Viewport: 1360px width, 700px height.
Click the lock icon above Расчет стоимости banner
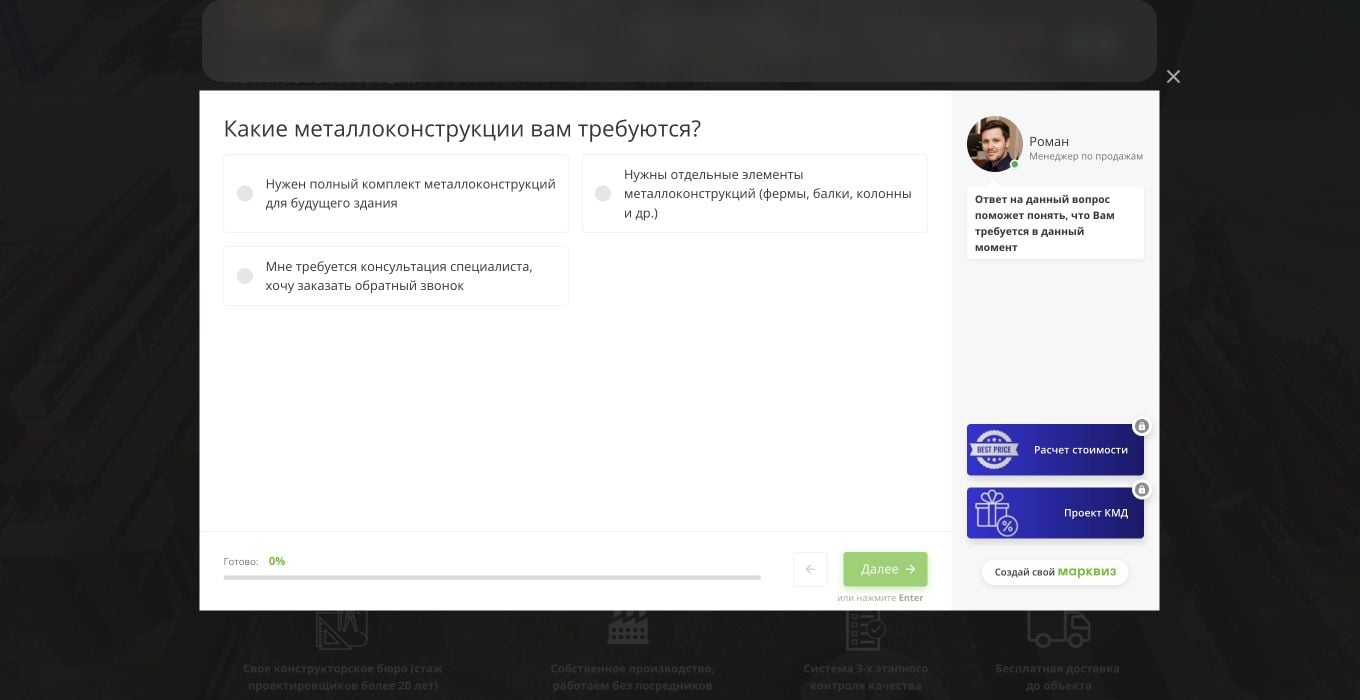(x=1142, y=426)
